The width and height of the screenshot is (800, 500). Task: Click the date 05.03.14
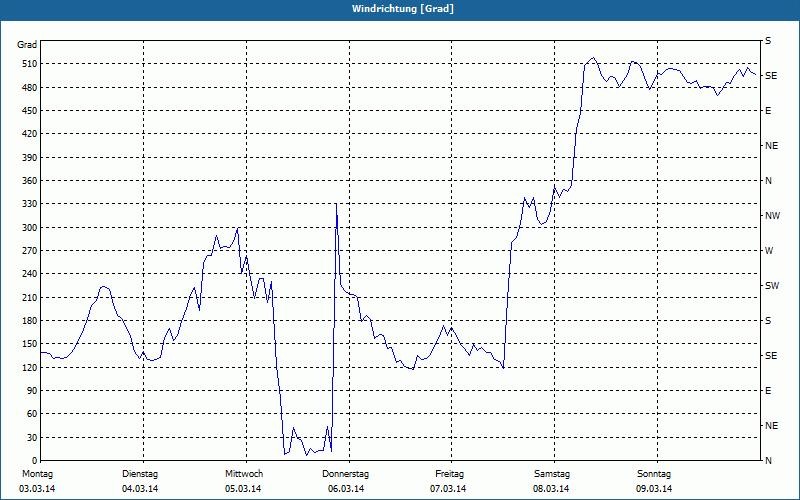(243, 489)
